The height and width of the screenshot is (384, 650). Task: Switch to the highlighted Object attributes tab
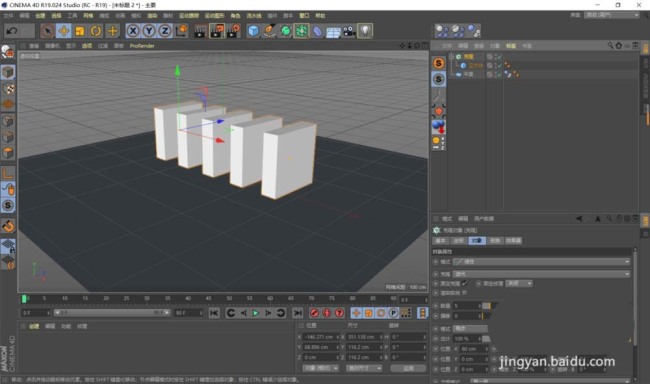coord(477,241)
